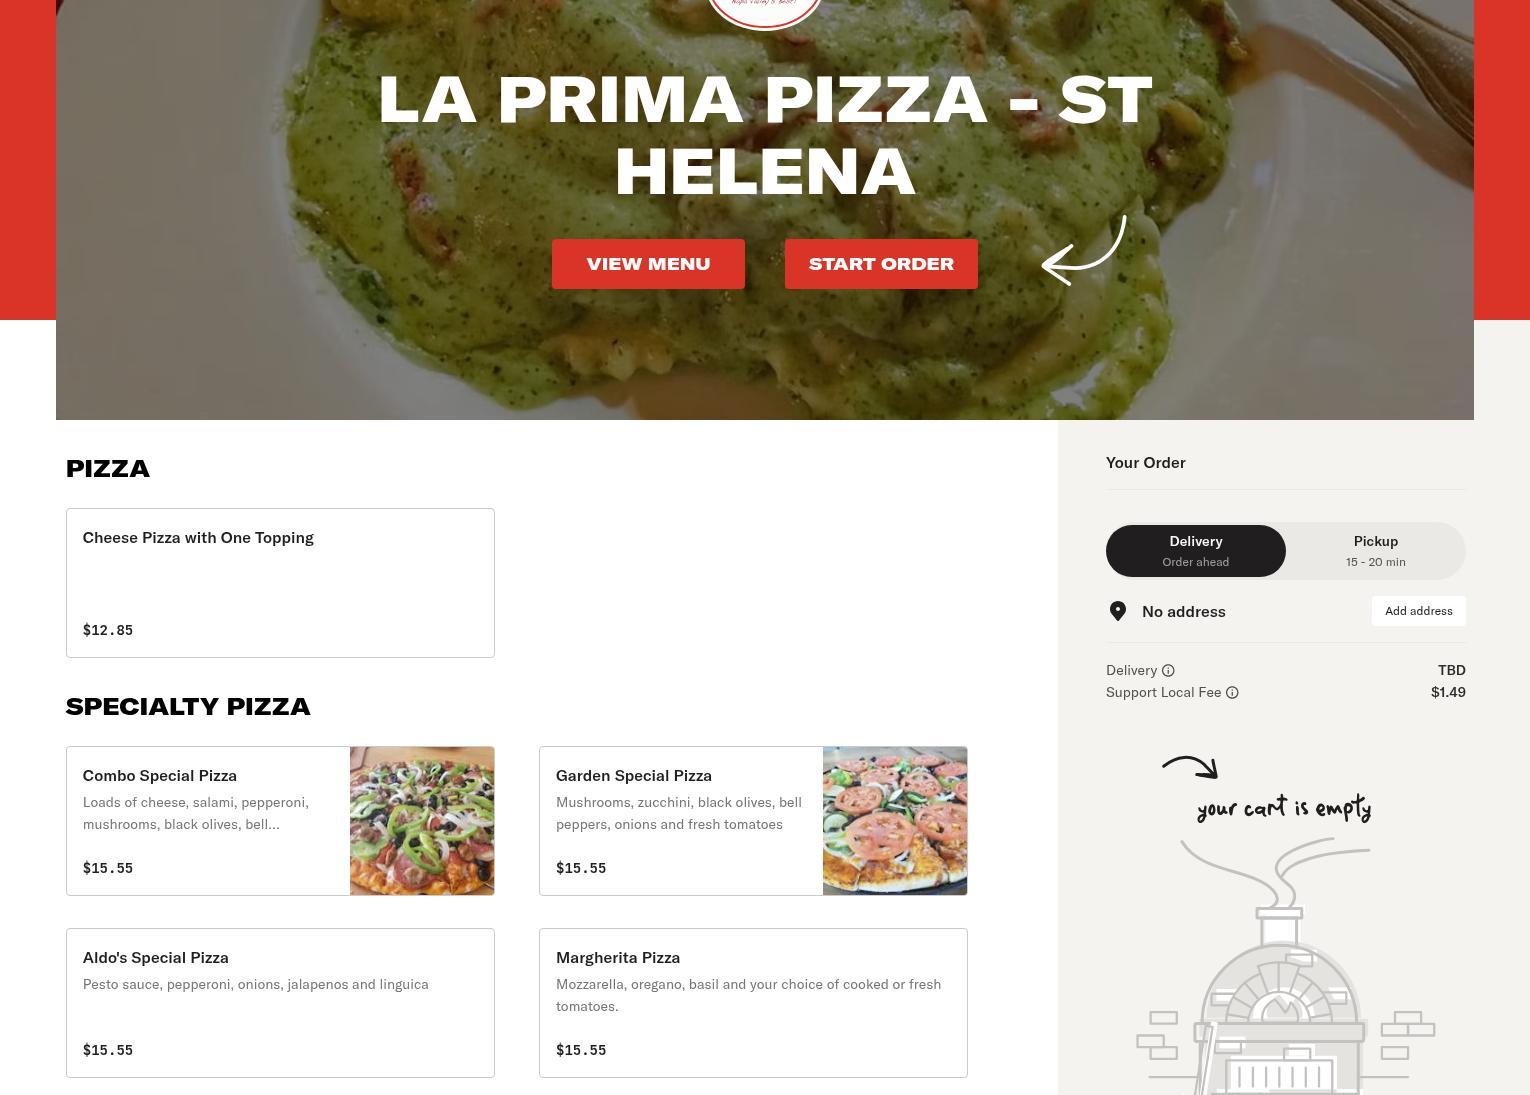Click the Delivery info icon

pyautogui.click(x=1168, y=671)
